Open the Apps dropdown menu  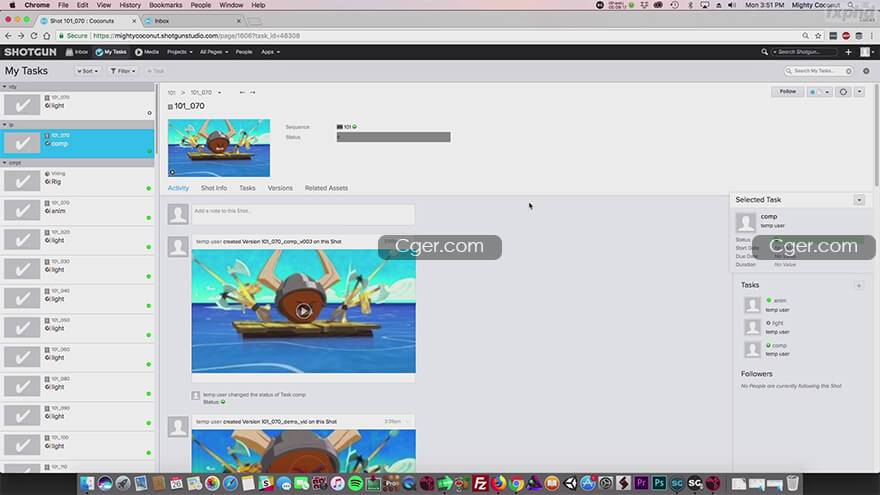point(270,52)
